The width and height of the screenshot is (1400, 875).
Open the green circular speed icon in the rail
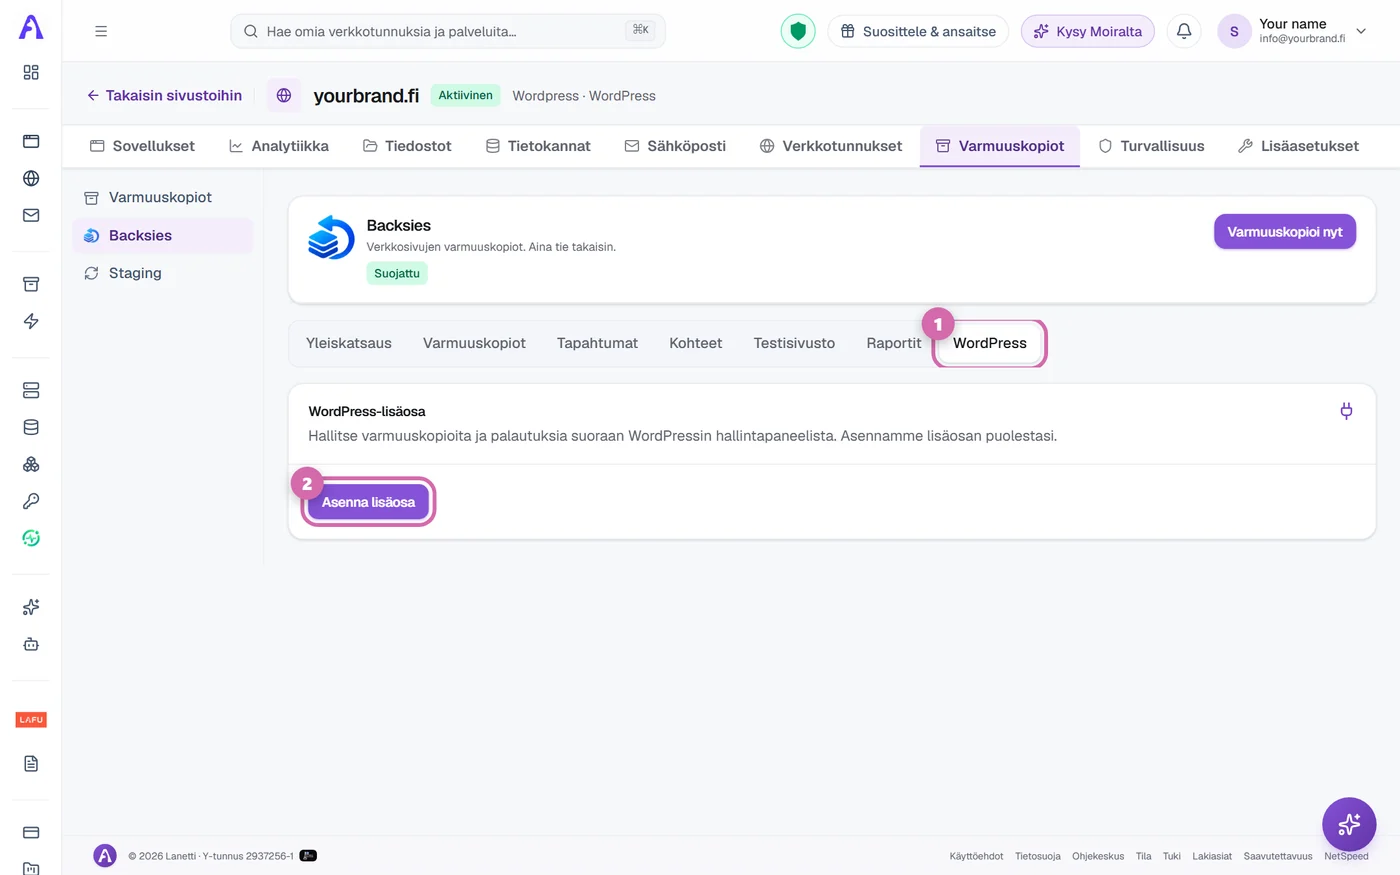[x=31, y=538]
